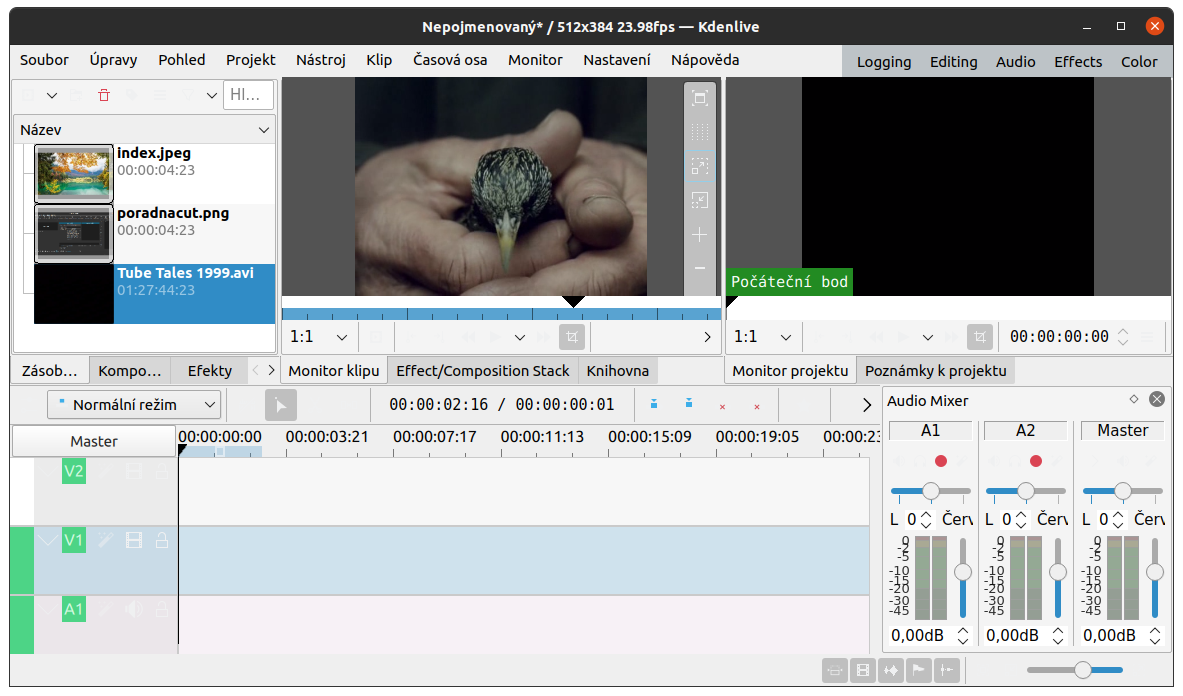Delete the selected bin clip with the red trash icon
1183x696 pixels.
click(104, 95)
